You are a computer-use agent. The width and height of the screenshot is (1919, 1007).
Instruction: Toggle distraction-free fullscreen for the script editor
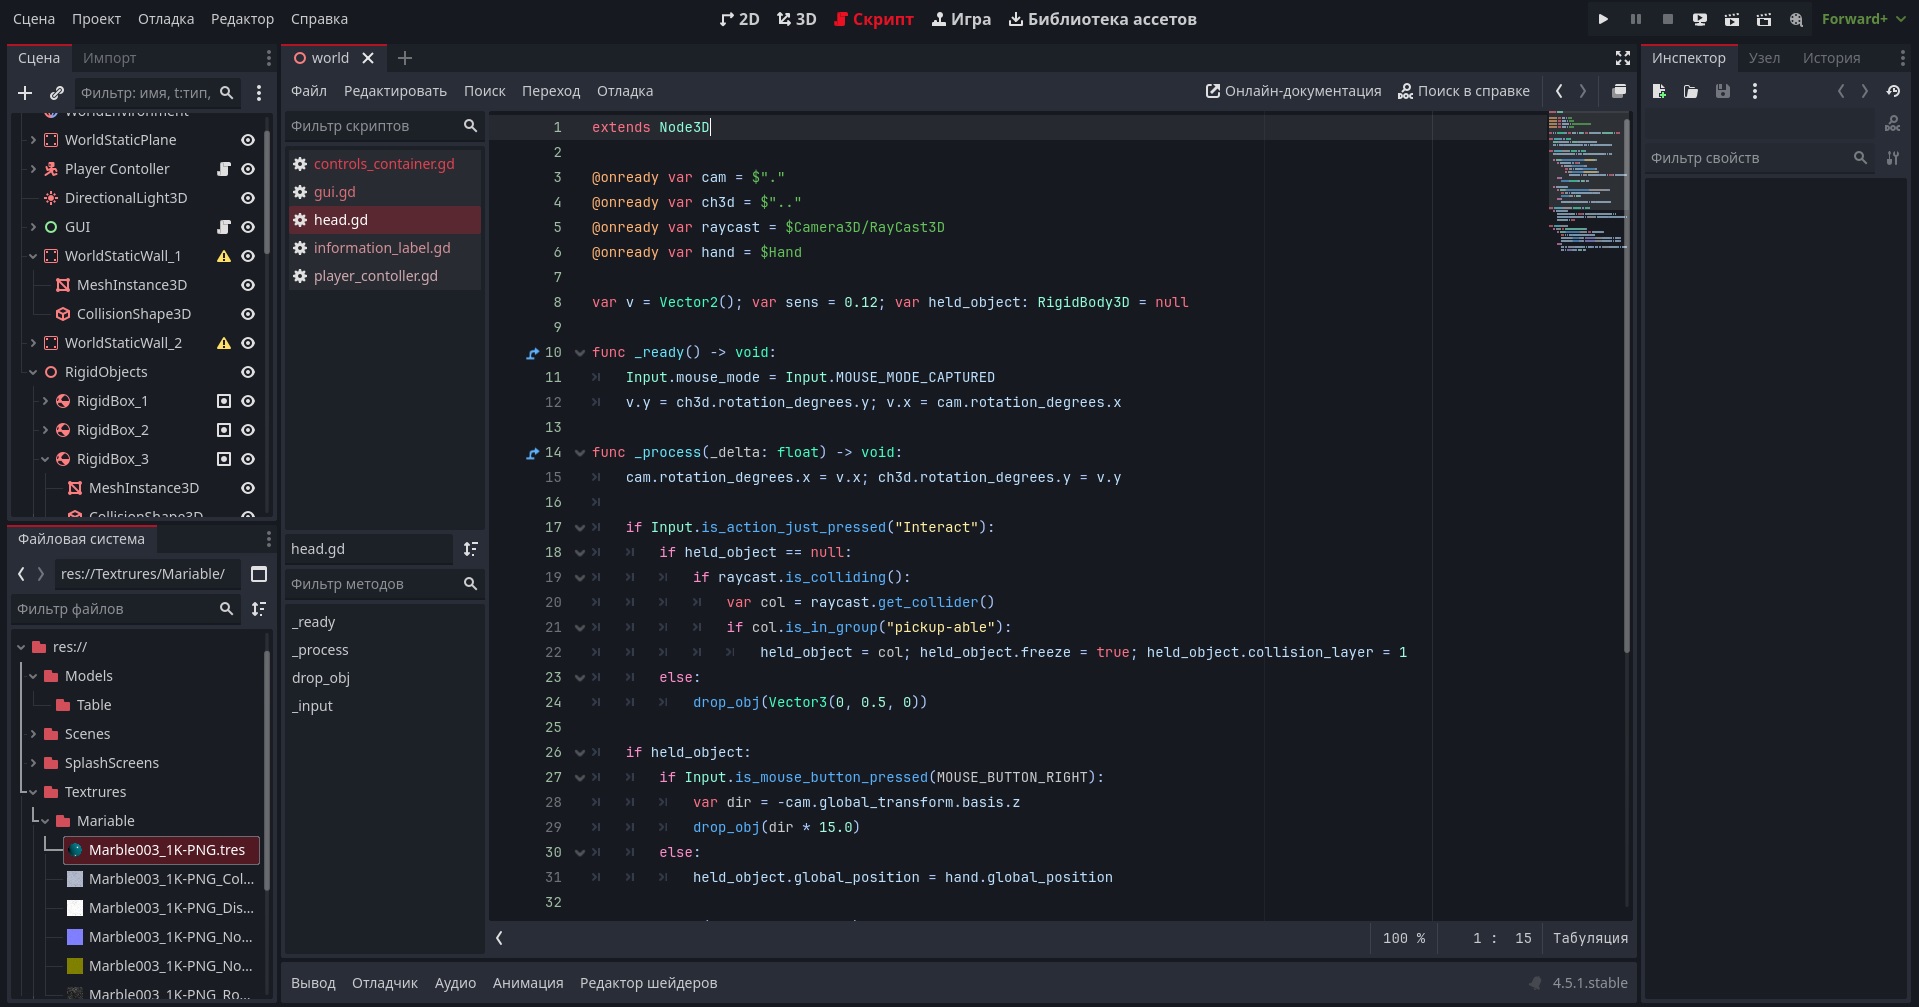pyautogui.click(x=1622, y=58)
